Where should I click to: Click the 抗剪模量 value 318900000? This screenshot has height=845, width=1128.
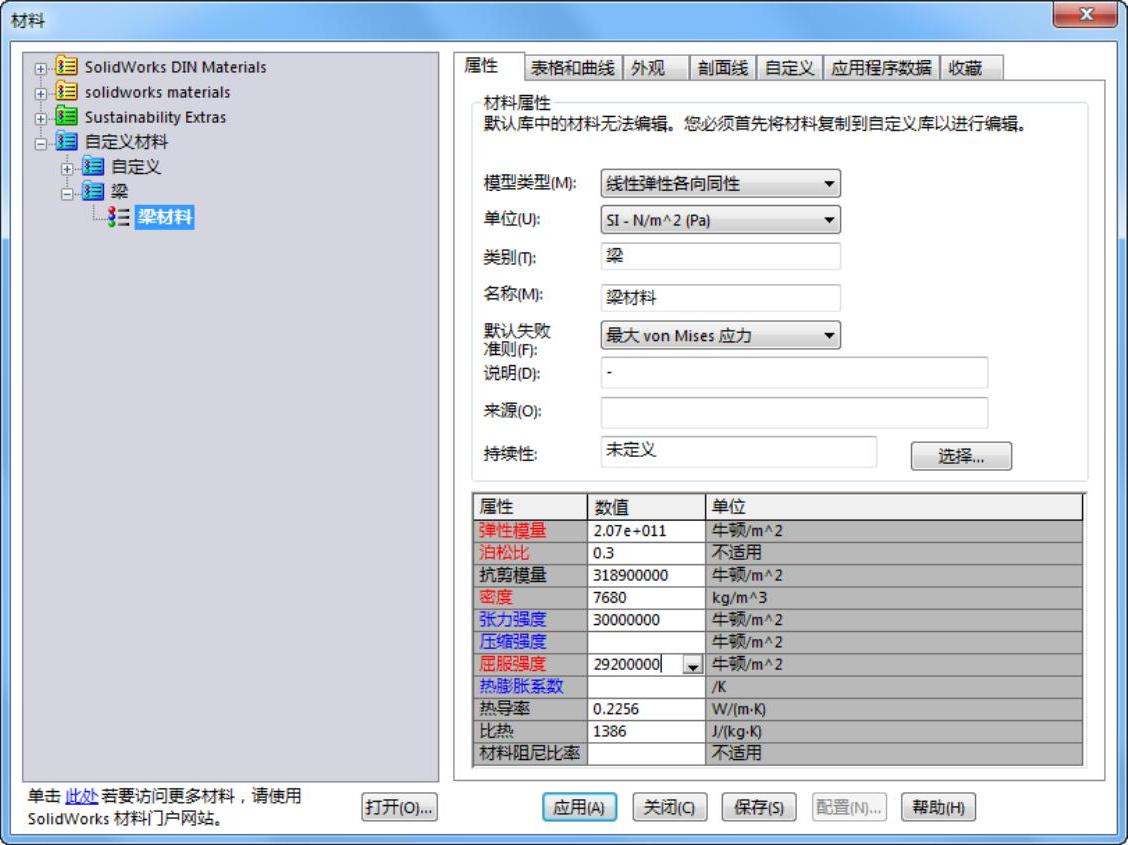pos(646,575)
